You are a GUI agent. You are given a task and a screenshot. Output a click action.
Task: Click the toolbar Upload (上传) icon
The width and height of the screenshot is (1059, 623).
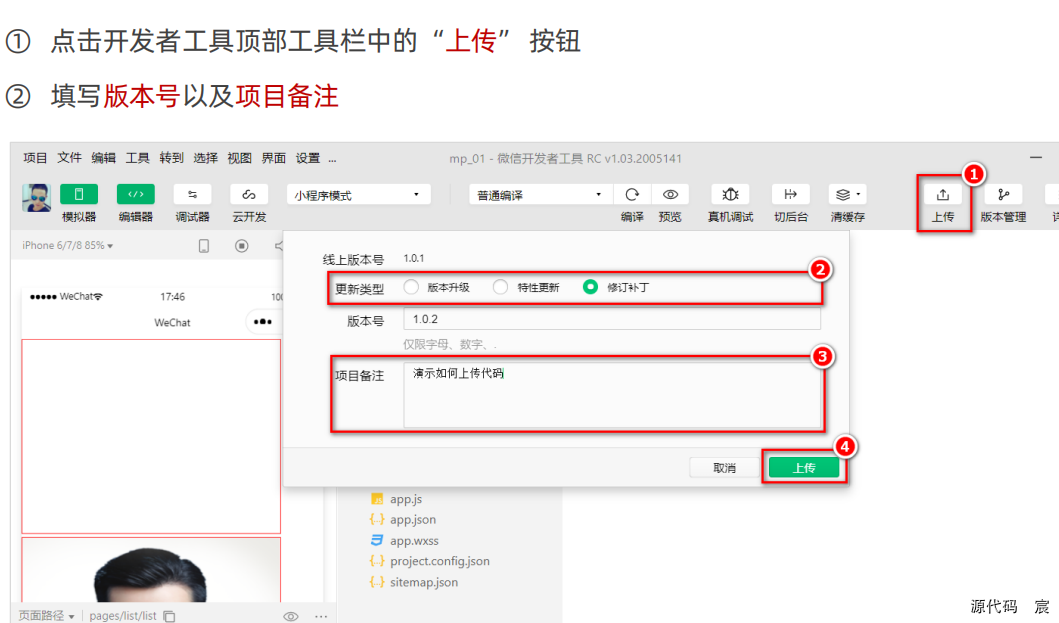click(x=943, y=195)
